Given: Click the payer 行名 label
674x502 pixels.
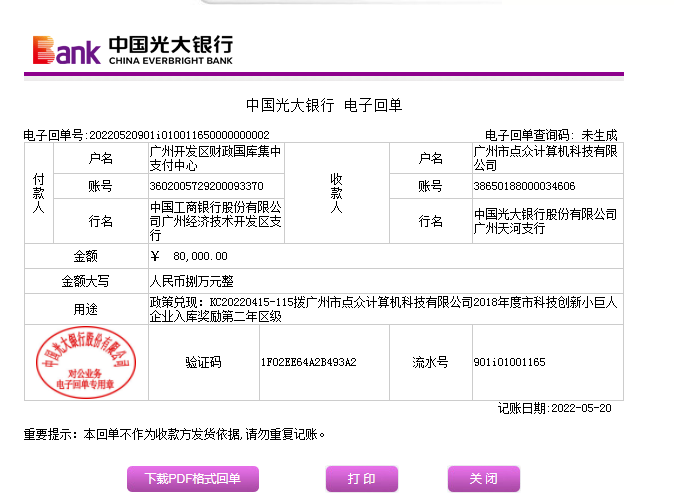Looking at the screenshot, I should pyautogui.click(x=101, y=221).
